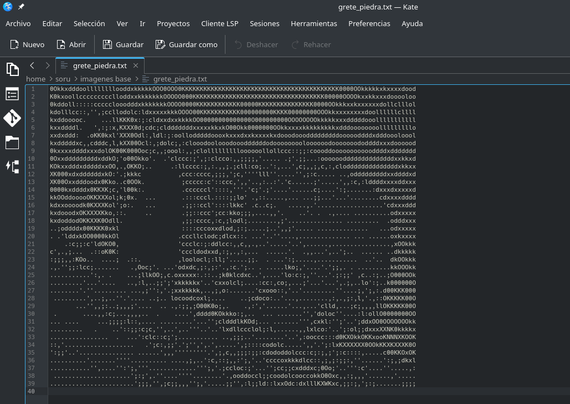Image resolution: width=570 pixels, height=404 pixels.
Task: Open the Cliente LSP menu
Action: (x=220, y=24)
